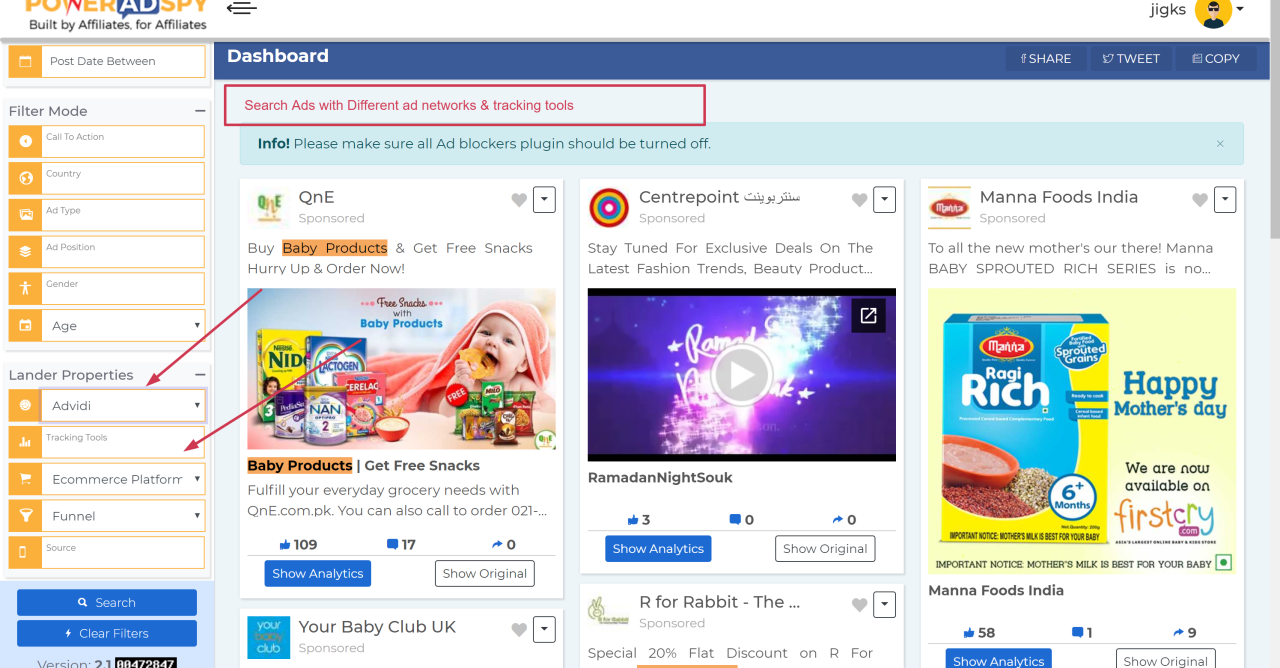Click the Call To Action input field

tap(122, 142)
